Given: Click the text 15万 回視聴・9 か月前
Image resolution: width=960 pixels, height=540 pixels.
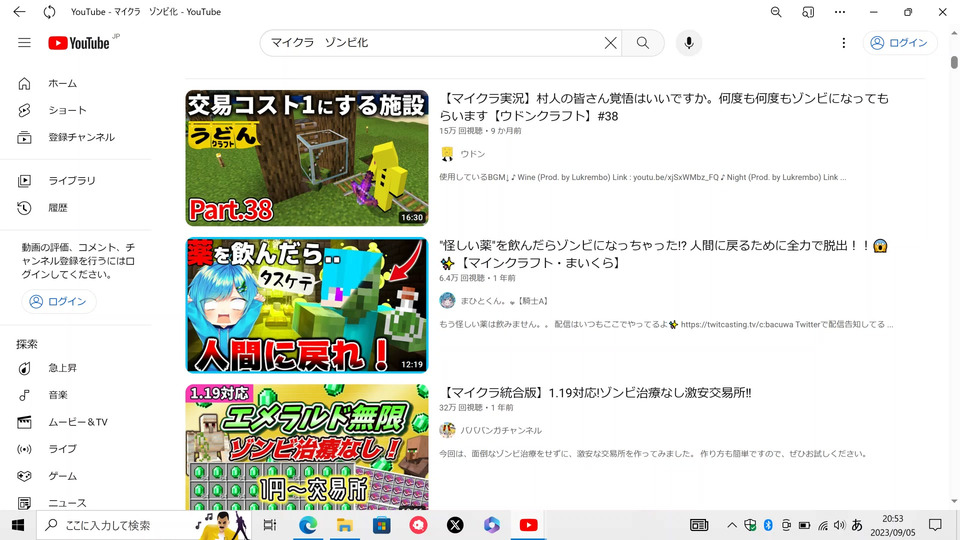Looking at the screenshot, I should (480, 131).
